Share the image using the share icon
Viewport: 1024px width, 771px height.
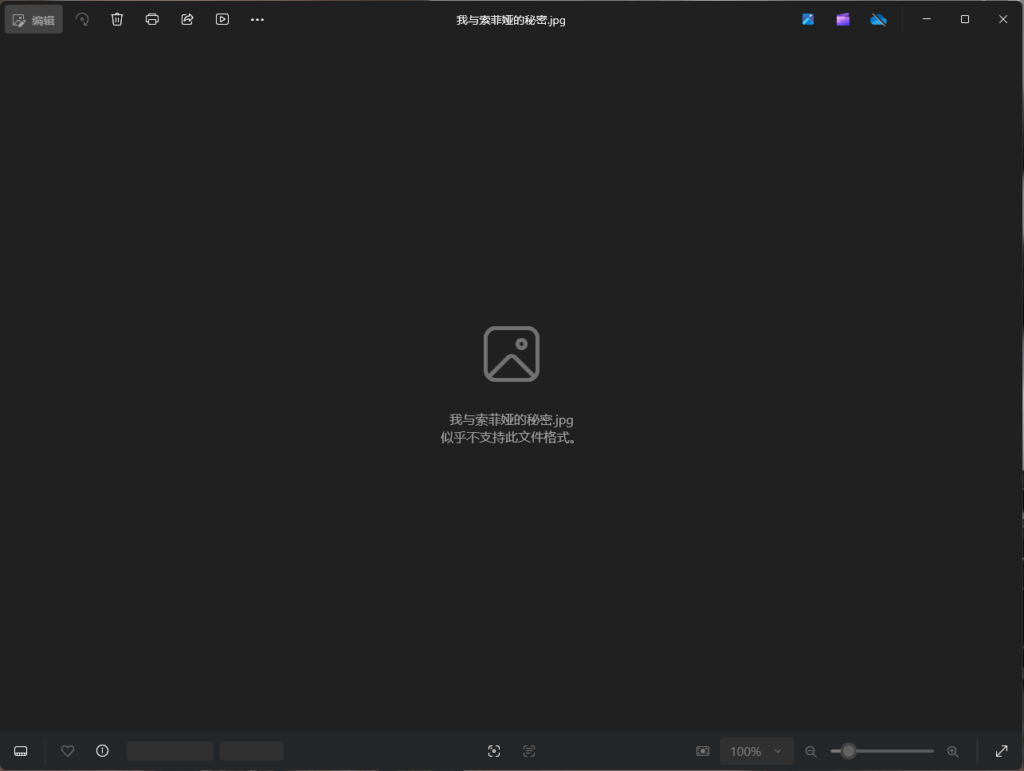187,20
